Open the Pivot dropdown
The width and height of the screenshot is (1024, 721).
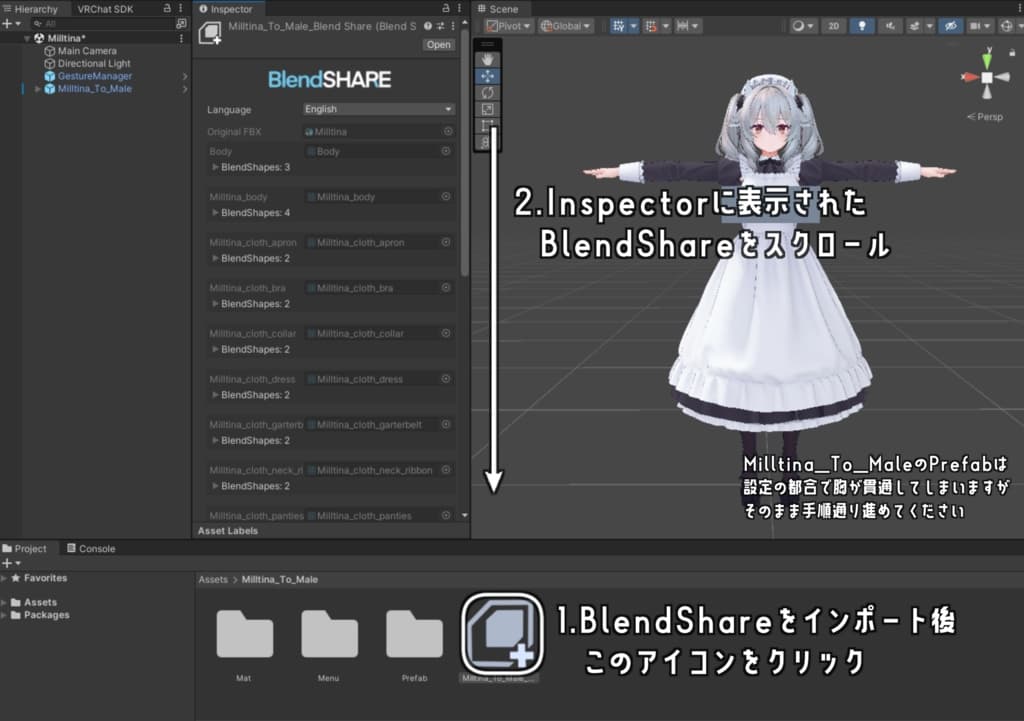(x=508, y=26)
